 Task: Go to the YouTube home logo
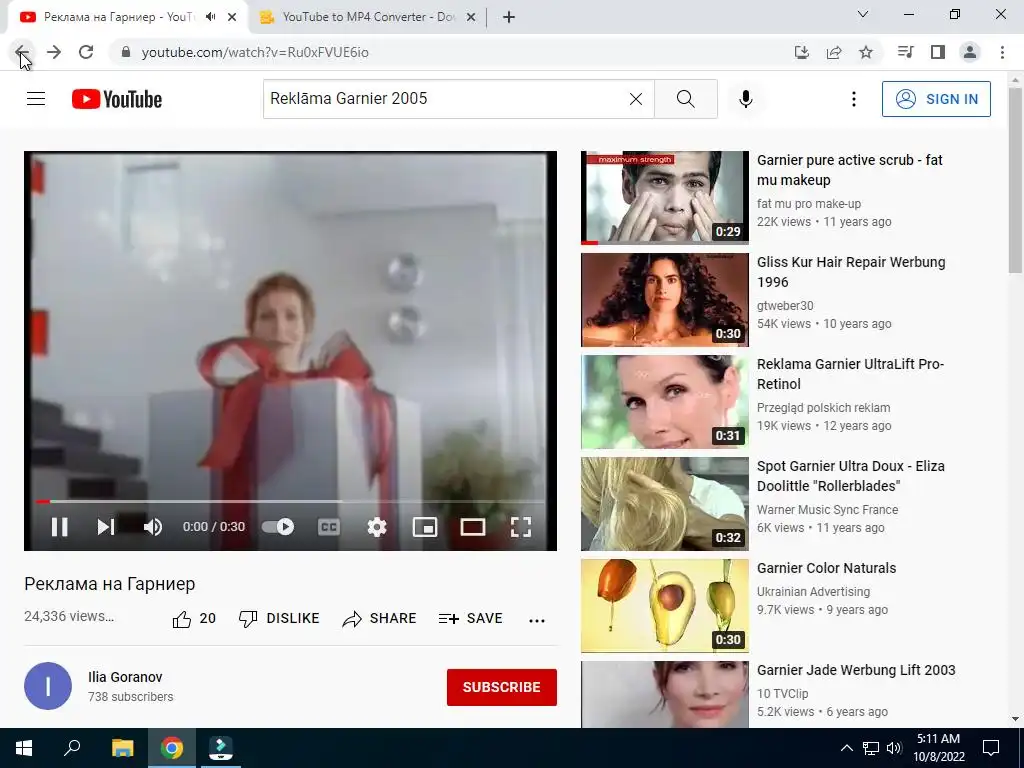click(117, 99)
